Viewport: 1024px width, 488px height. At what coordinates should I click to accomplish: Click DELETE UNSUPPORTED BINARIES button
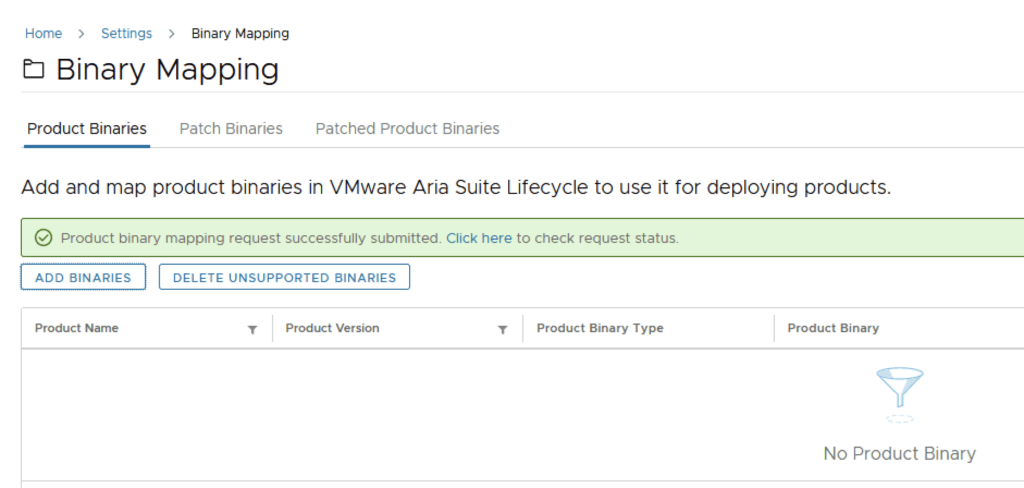pos(284,277)
